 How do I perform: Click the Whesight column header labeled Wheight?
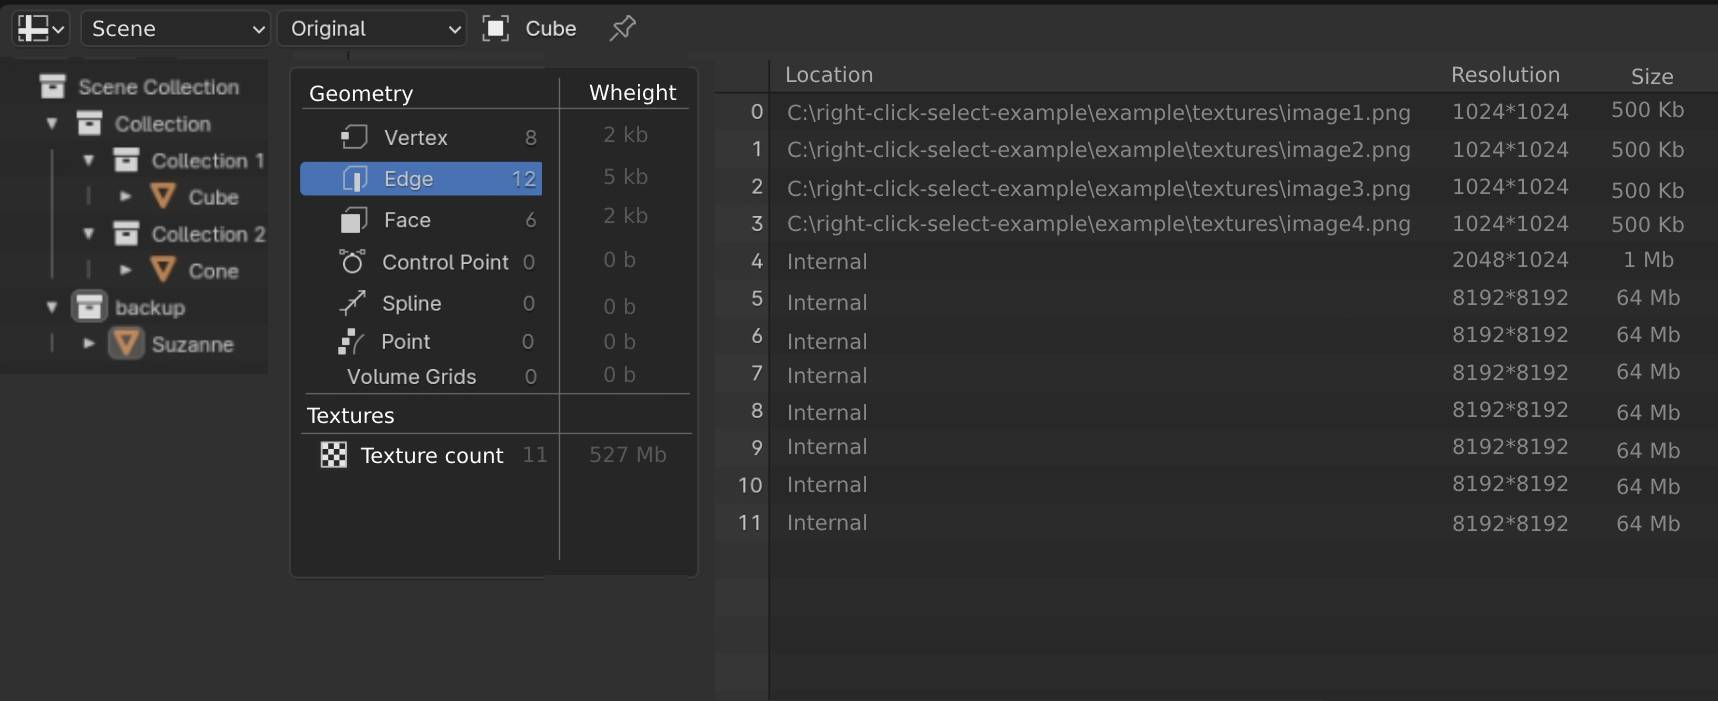(633, 93)
